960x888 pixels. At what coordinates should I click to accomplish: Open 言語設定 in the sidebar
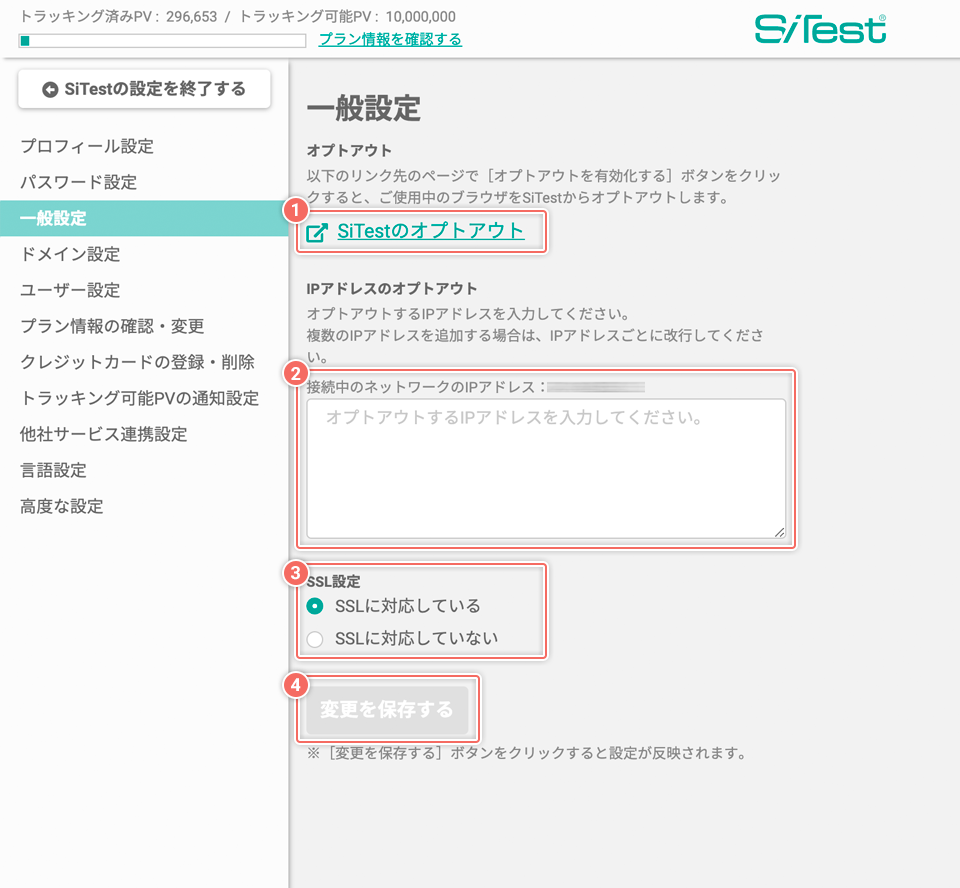point(53,470)
